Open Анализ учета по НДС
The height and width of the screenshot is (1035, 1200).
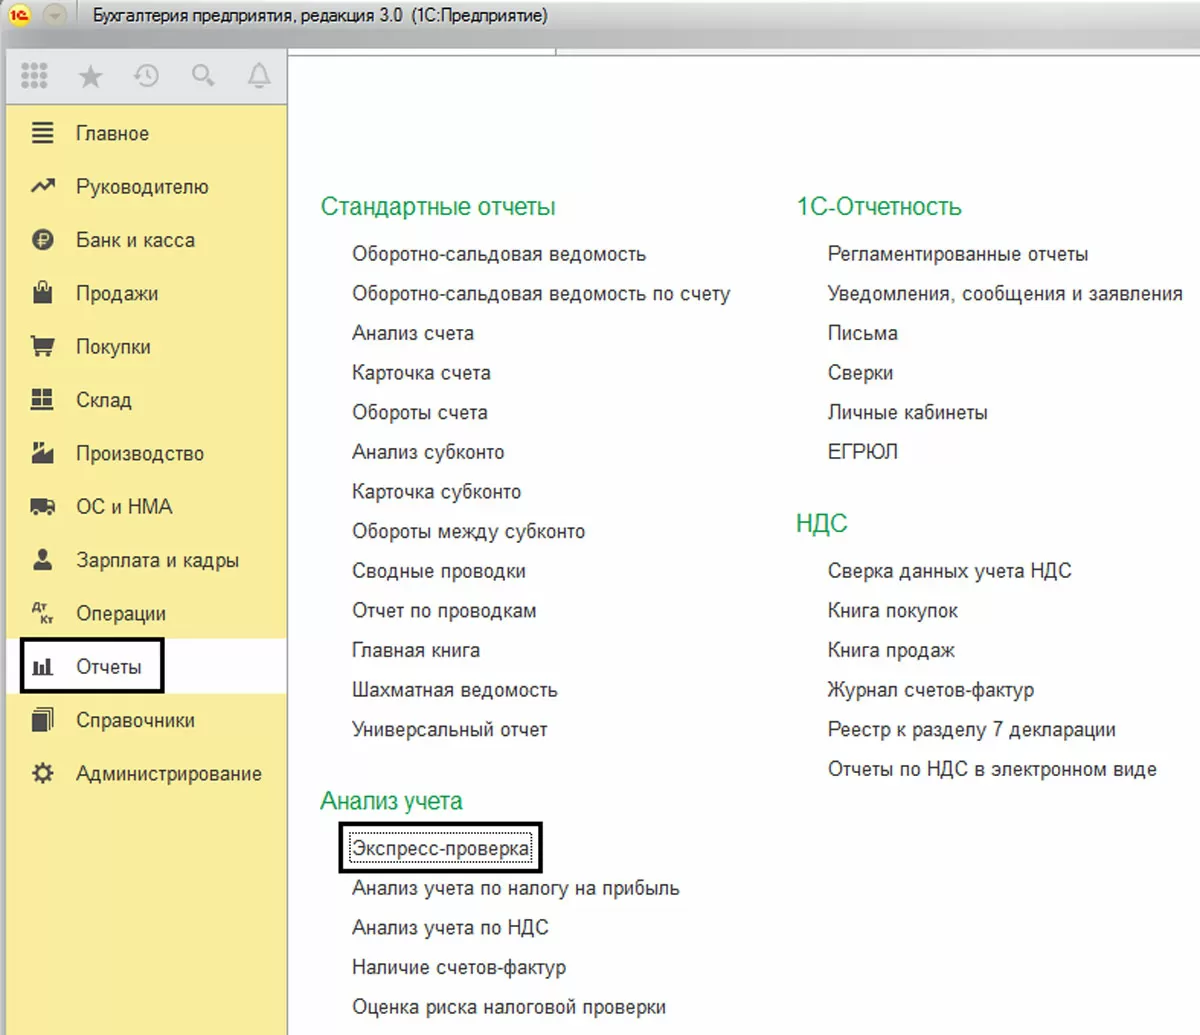pos(450,928)
